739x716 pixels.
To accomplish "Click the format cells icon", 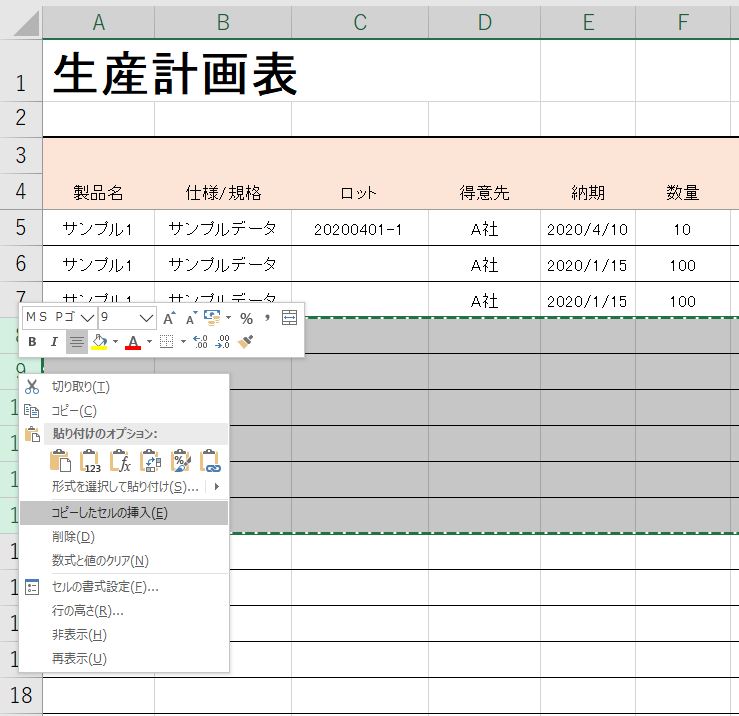I will [x=32, y=587].
